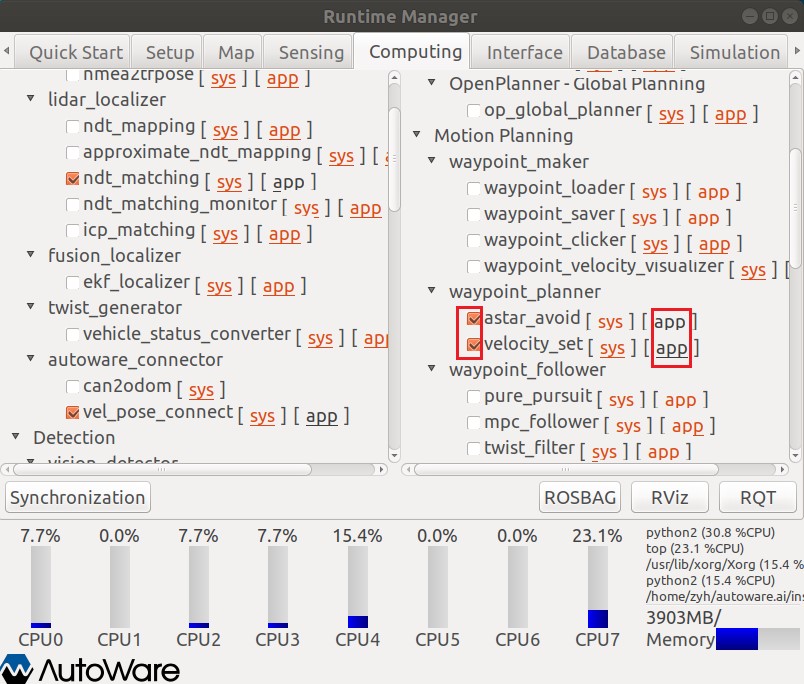Click the tab bar right-scroll arrow
The image size is (804, 684).
pyautogui.click(x=797, y=51)
